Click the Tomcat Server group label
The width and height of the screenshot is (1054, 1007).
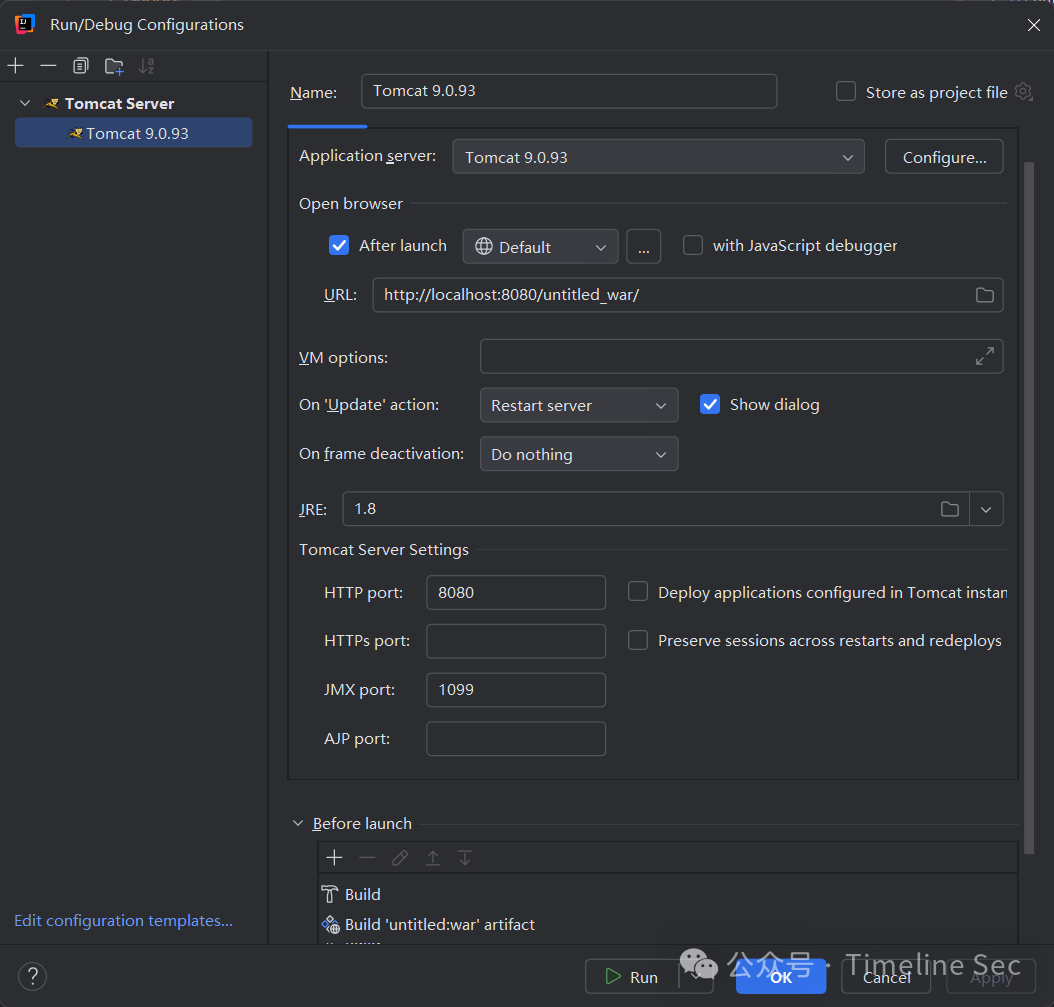[x=120, y=104]
